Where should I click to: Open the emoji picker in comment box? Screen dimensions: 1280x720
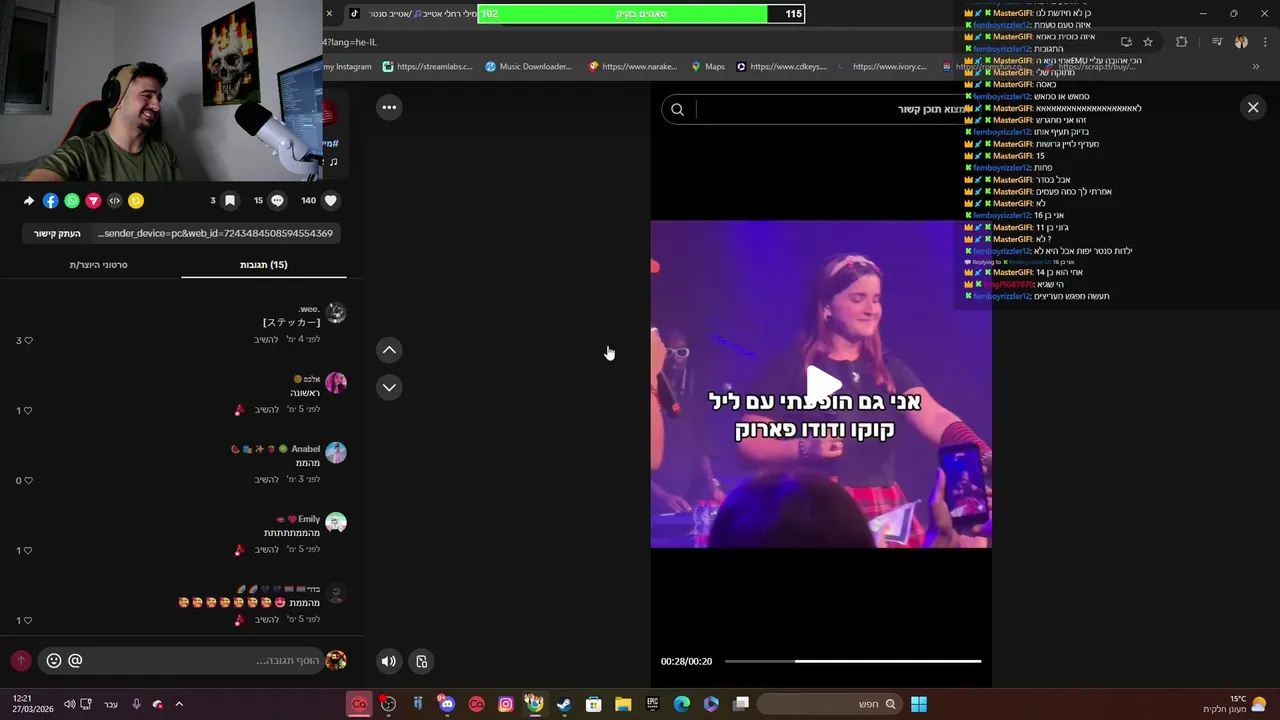54,661
